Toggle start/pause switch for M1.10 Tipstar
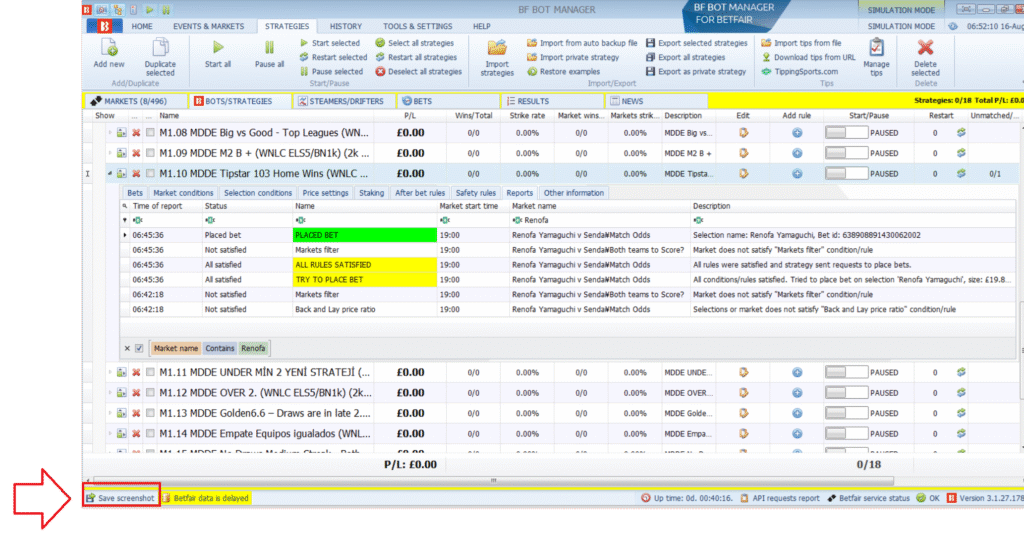1024x535 pixels. click(846, 174)
